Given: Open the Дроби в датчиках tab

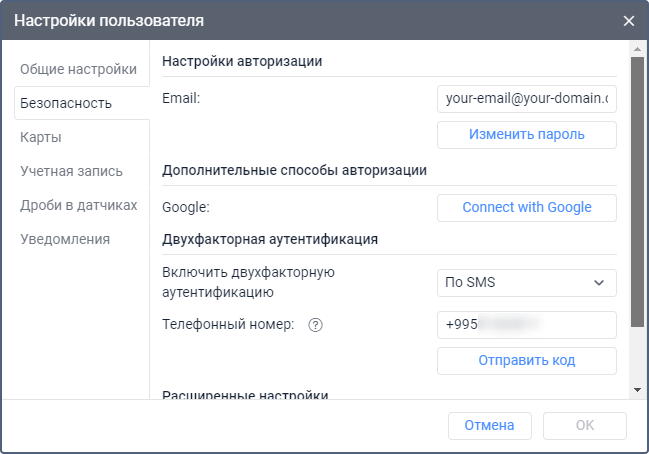Looking at the screenshot, I should click(x=78, y=205).
